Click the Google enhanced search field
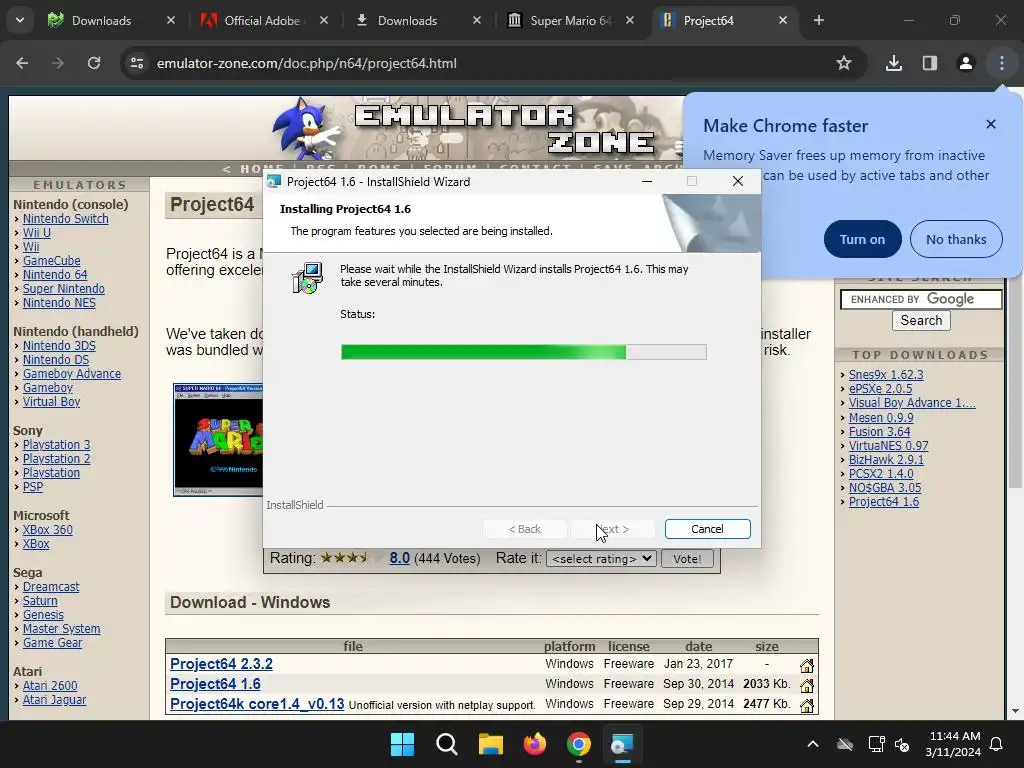Image resolution: width=1024 pixels, height=768 pixels. pos(921,299)
